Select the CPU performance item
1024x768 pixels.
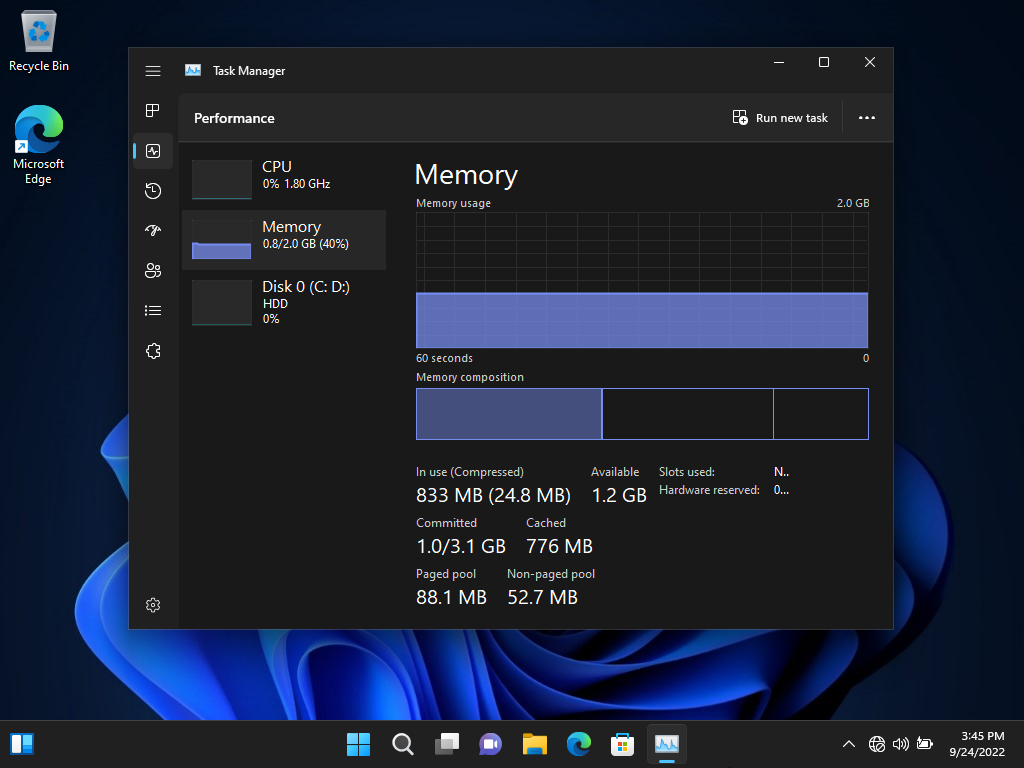(x=284, y=178)
